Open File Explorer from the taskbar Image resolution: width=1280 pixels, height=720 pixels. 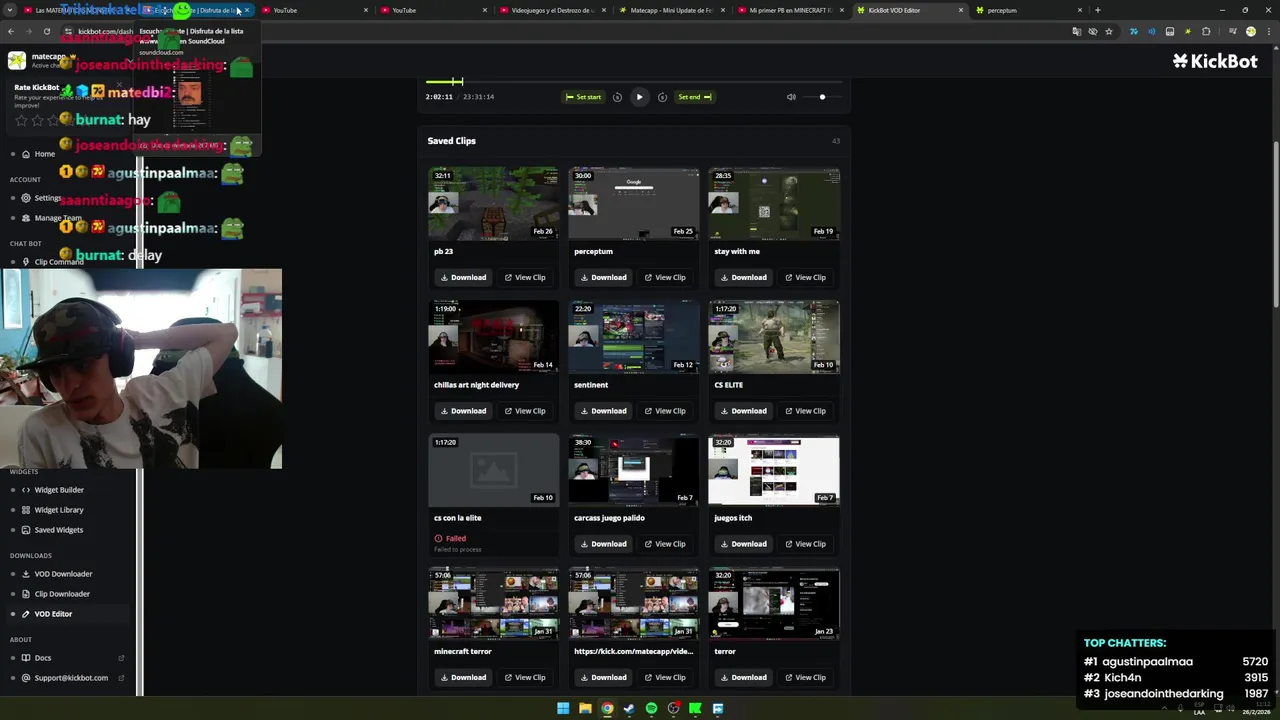coord(585,708)
